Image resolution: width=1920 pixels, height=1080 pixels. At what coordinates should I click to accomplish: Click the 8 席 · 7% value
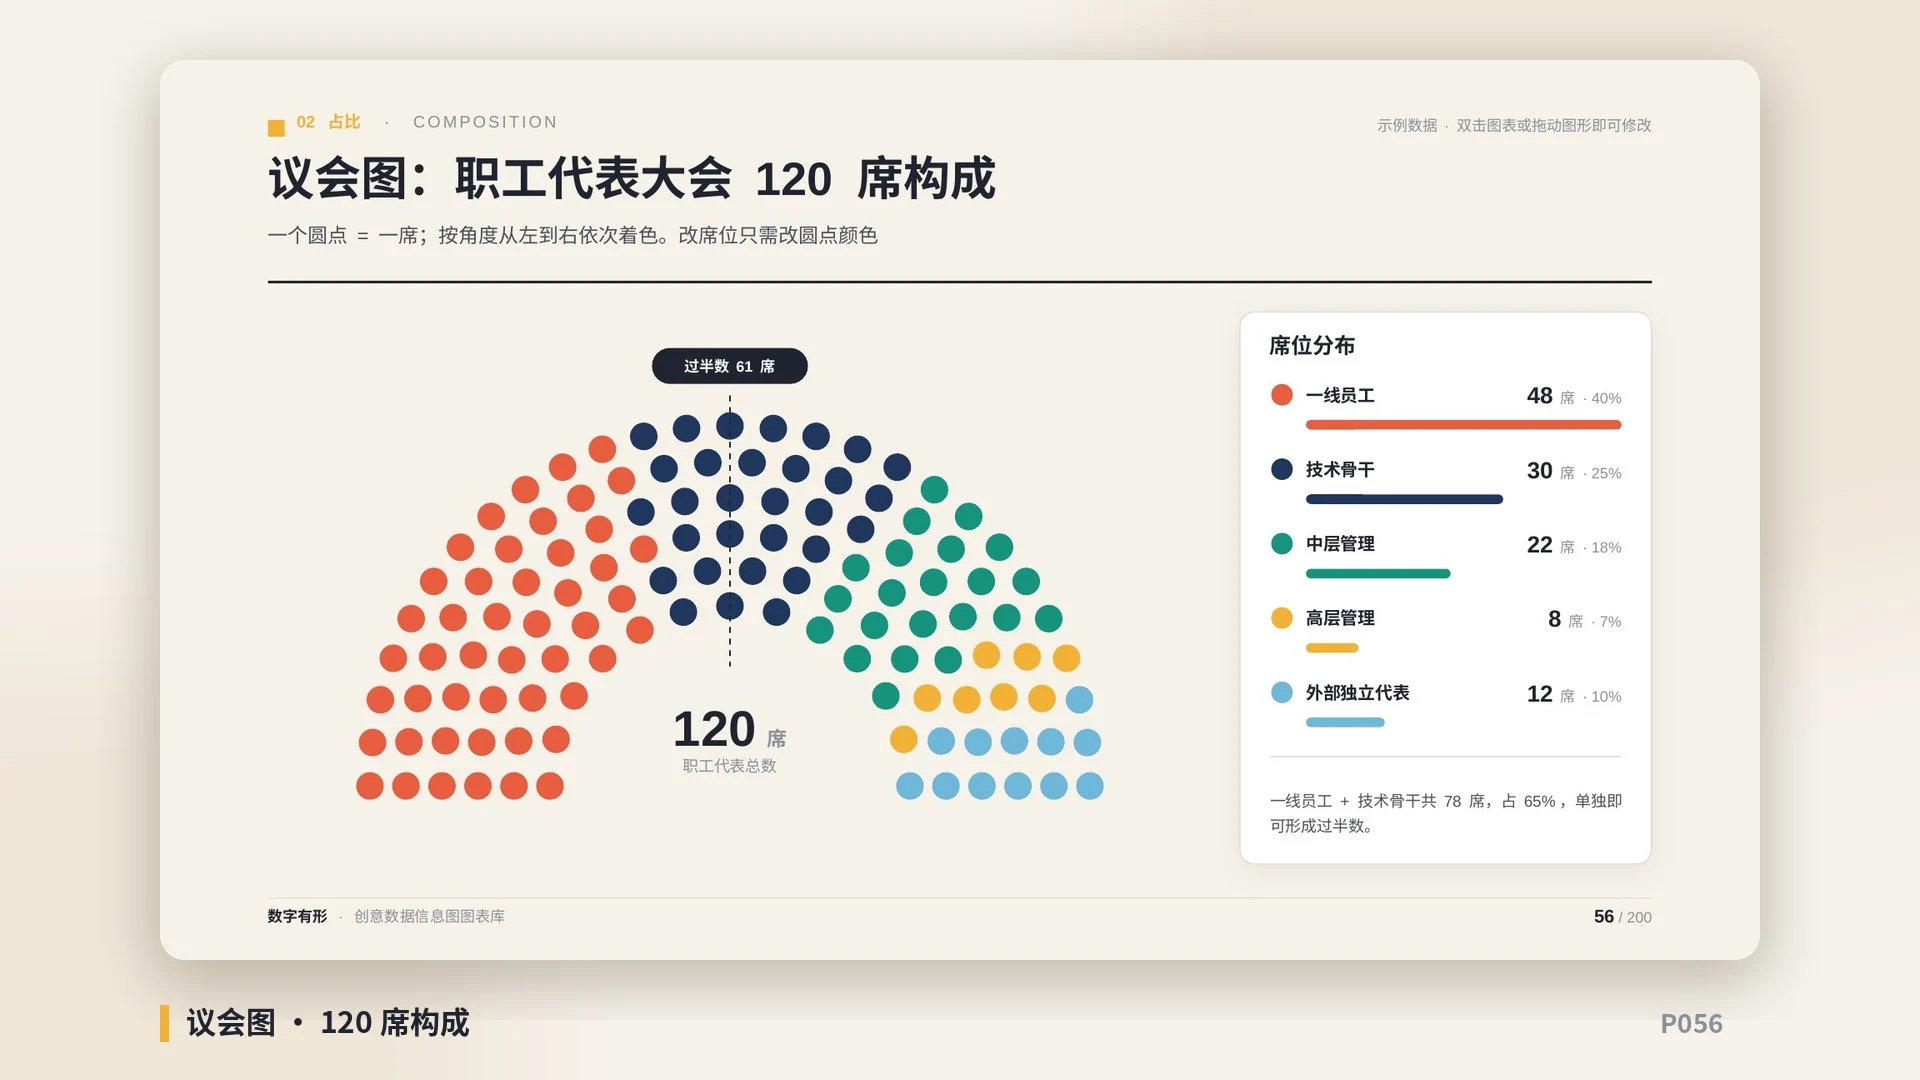[1584, 619]
